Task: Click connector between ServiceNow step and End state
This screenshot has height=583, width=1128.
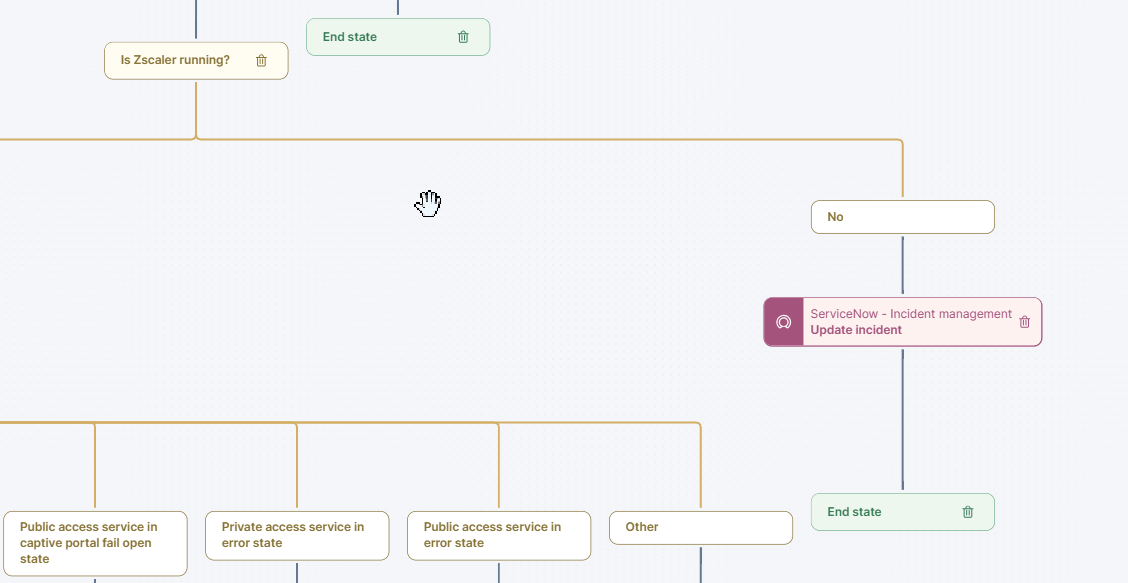Action: (902, 420)
